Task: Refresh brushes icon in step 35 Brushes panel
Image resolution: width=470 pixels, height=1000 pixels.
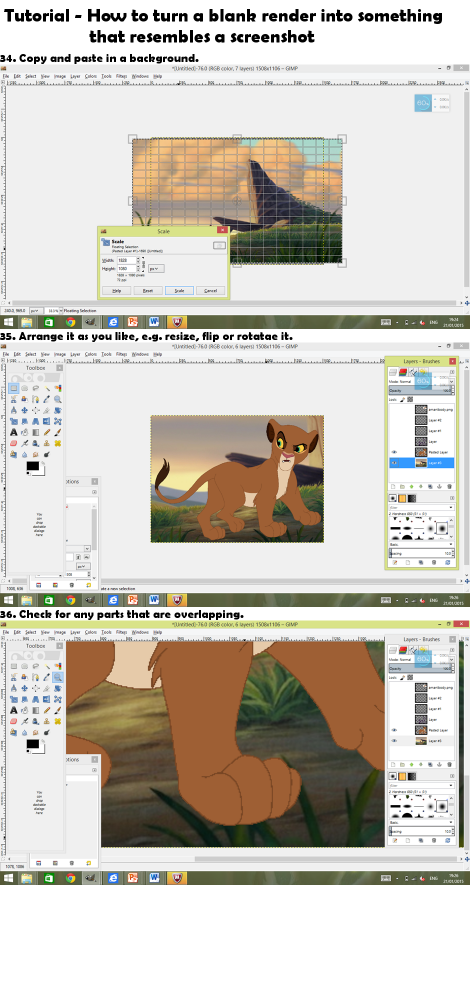Action: 448,562
